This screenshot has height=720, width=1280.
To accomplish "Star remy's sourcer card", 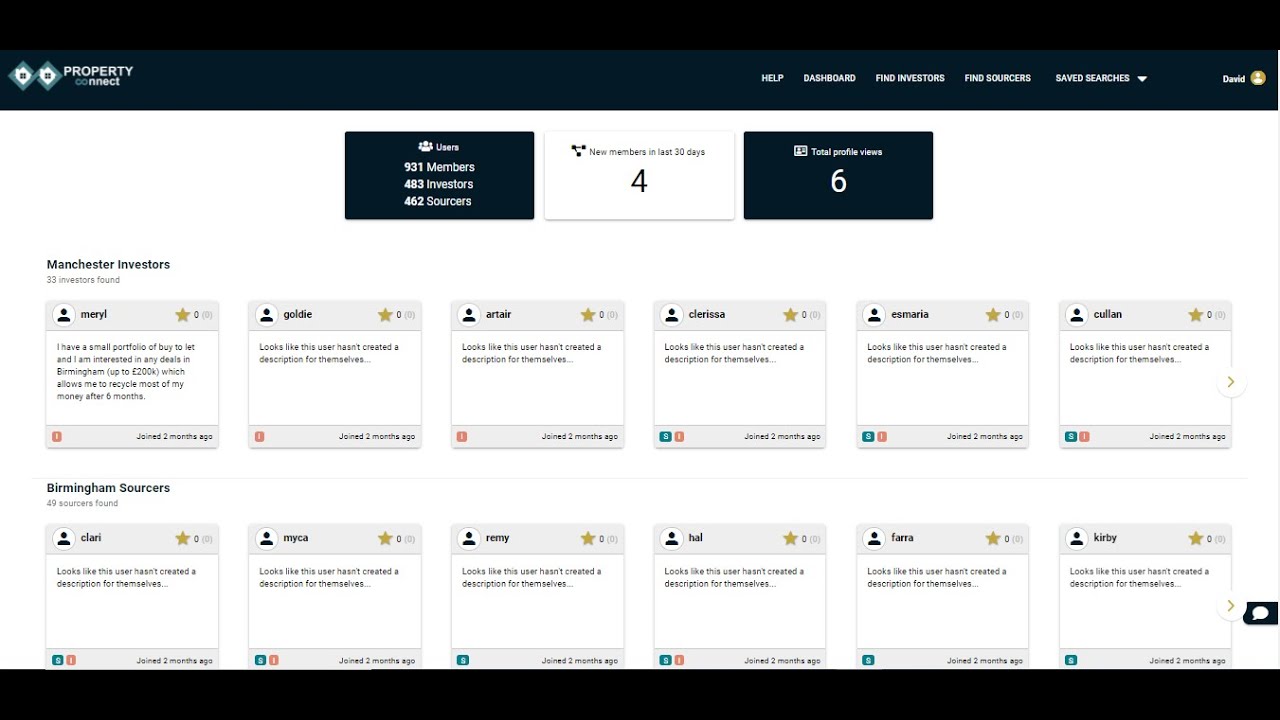I will (x=588, y=539).
